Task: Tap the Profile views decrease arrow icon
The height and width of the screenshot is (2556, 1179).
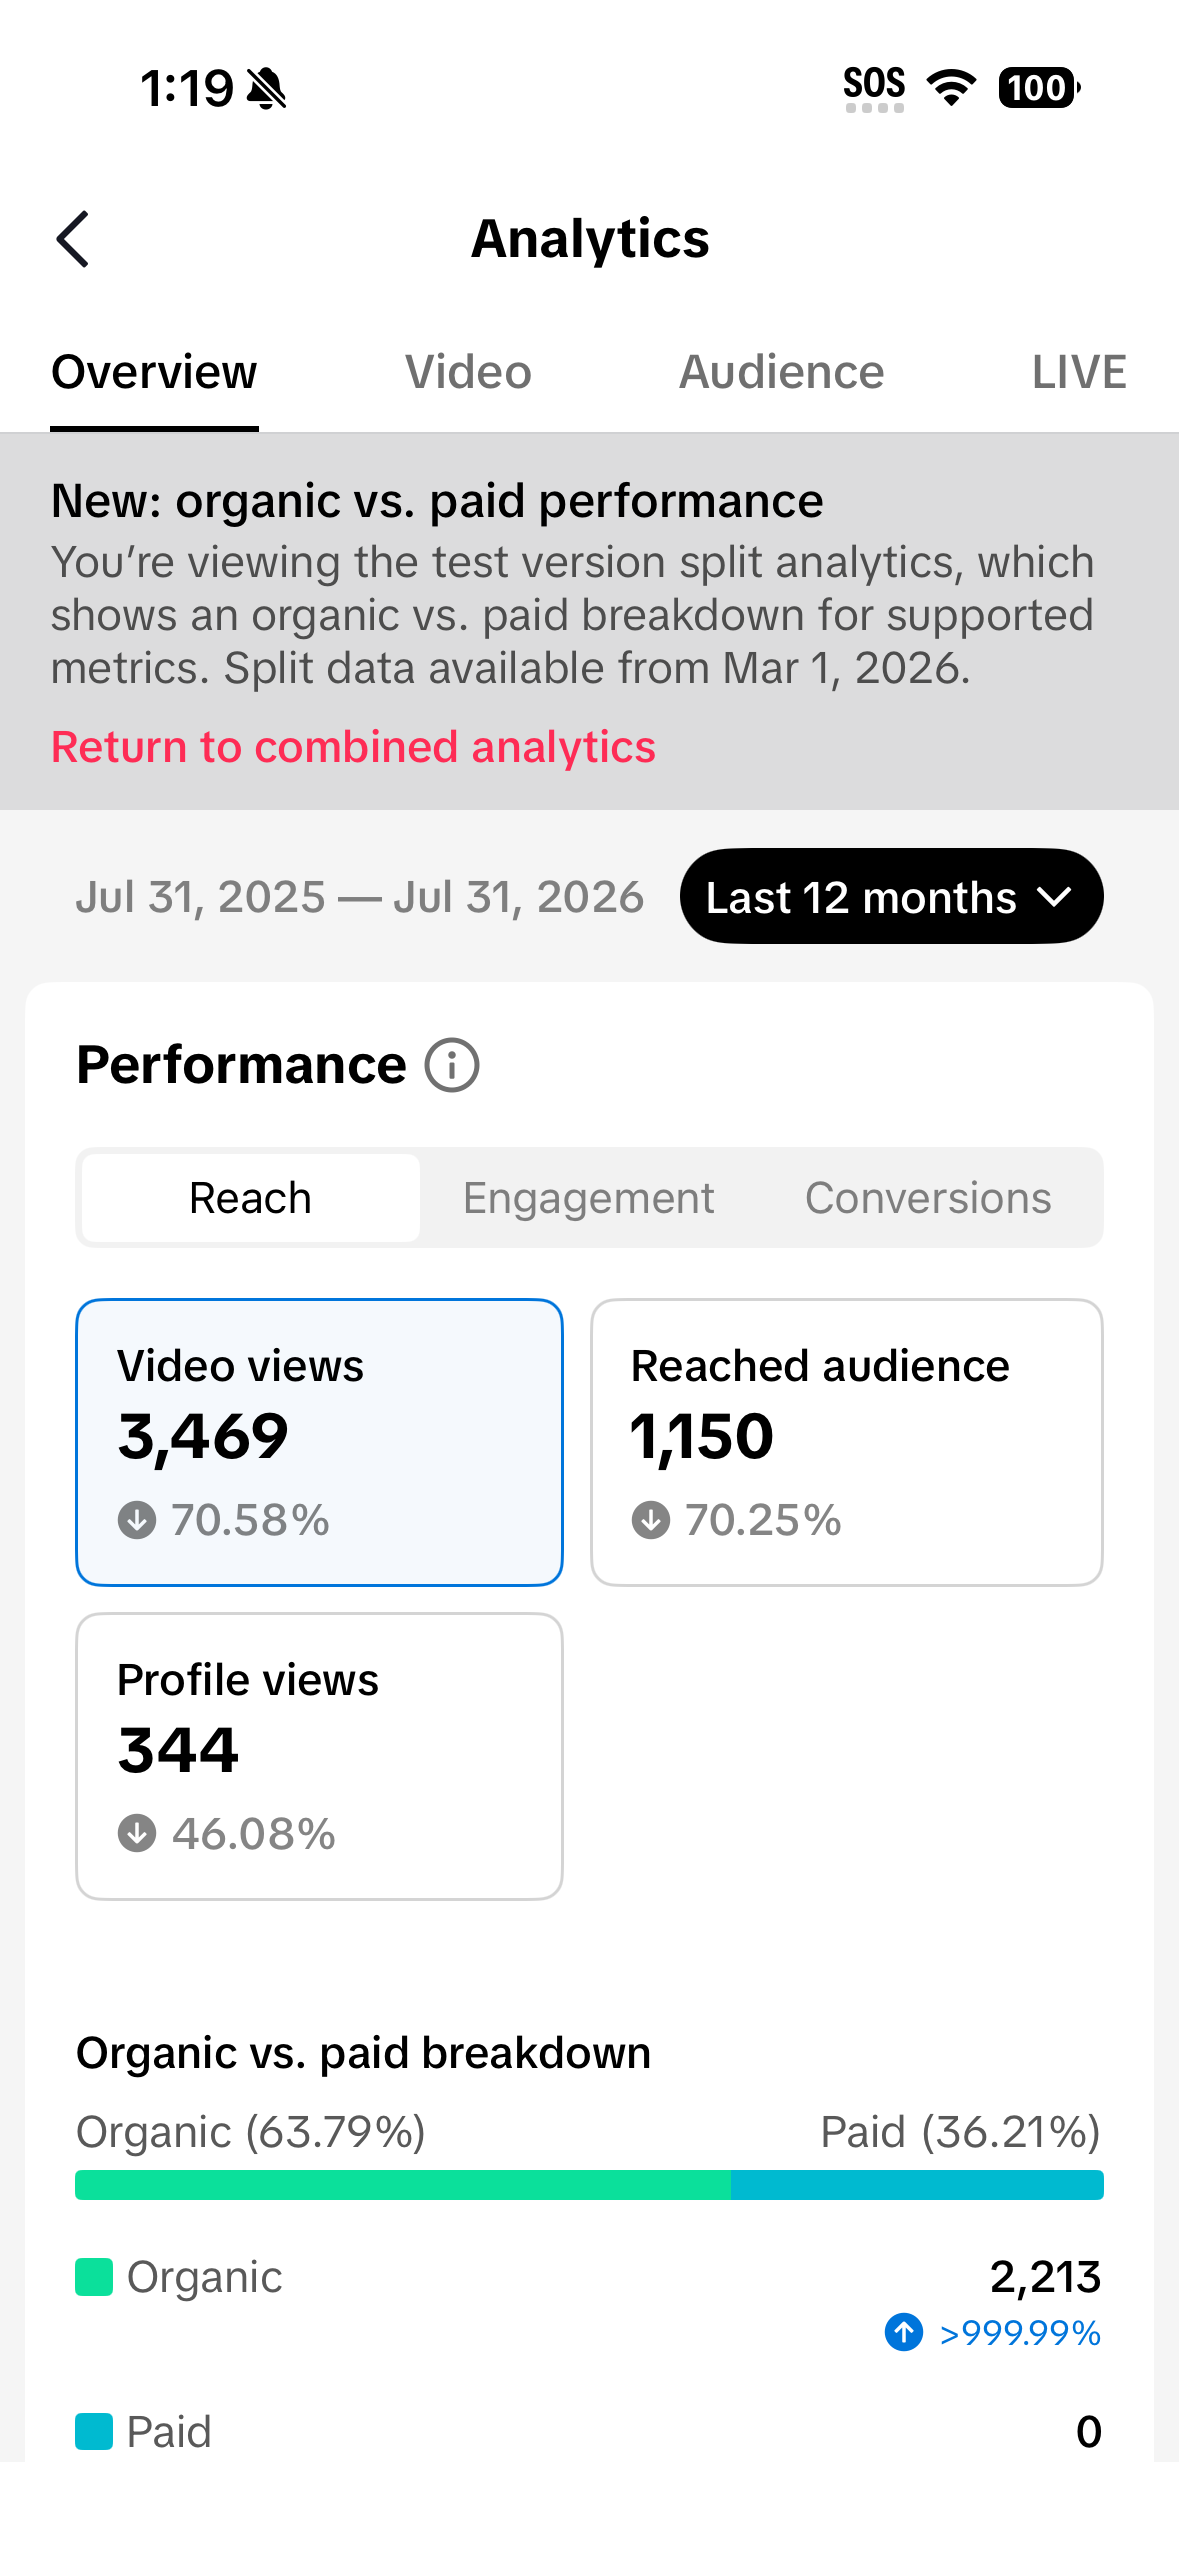Action: tap(137, 1833)
